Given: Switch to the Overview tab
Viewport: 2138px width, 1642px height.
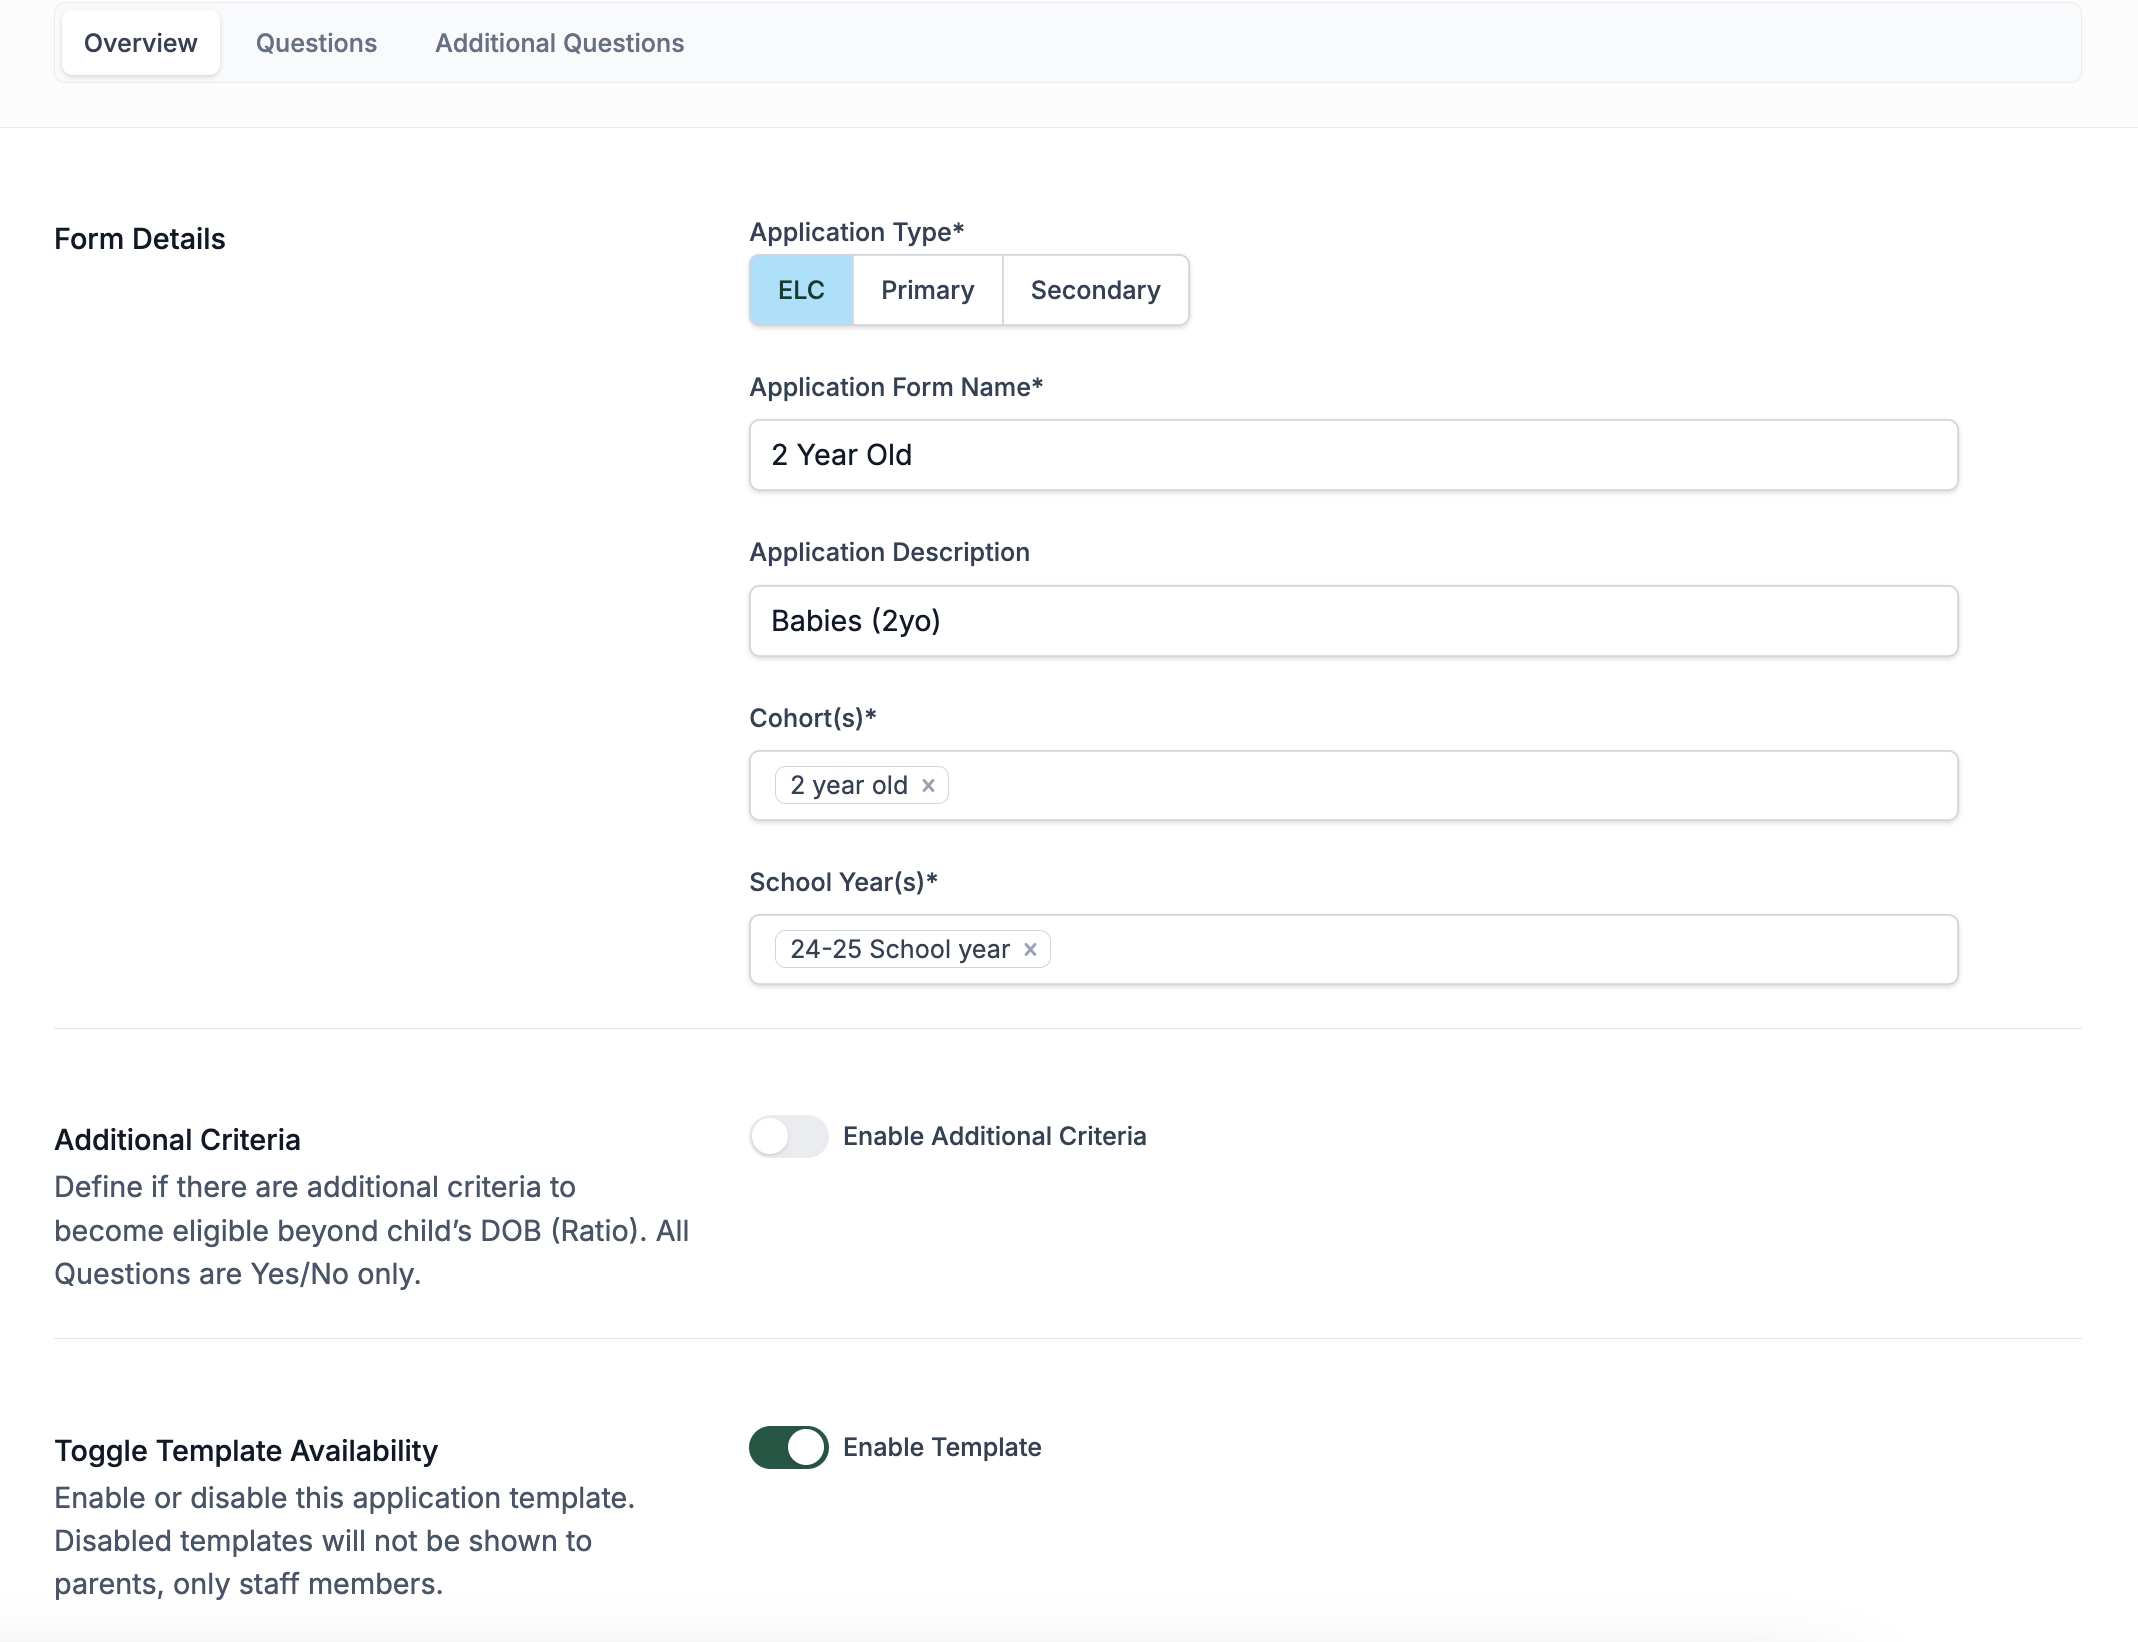Looking at the screenshot, I should click(141, 43).
